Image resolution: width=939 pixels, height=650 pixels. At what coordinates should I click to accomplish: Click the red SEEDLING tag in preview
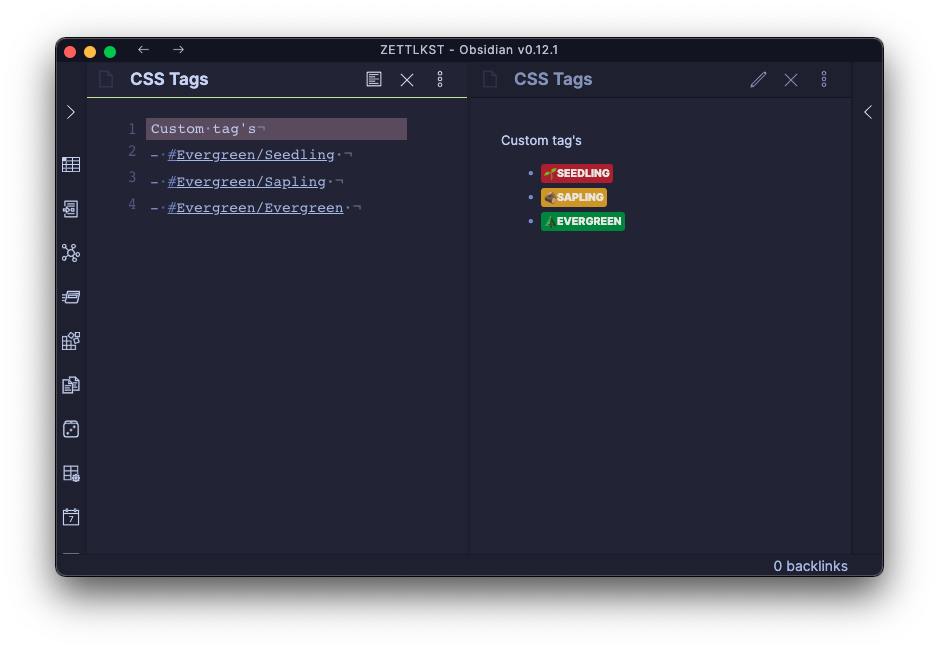point(577,173)
